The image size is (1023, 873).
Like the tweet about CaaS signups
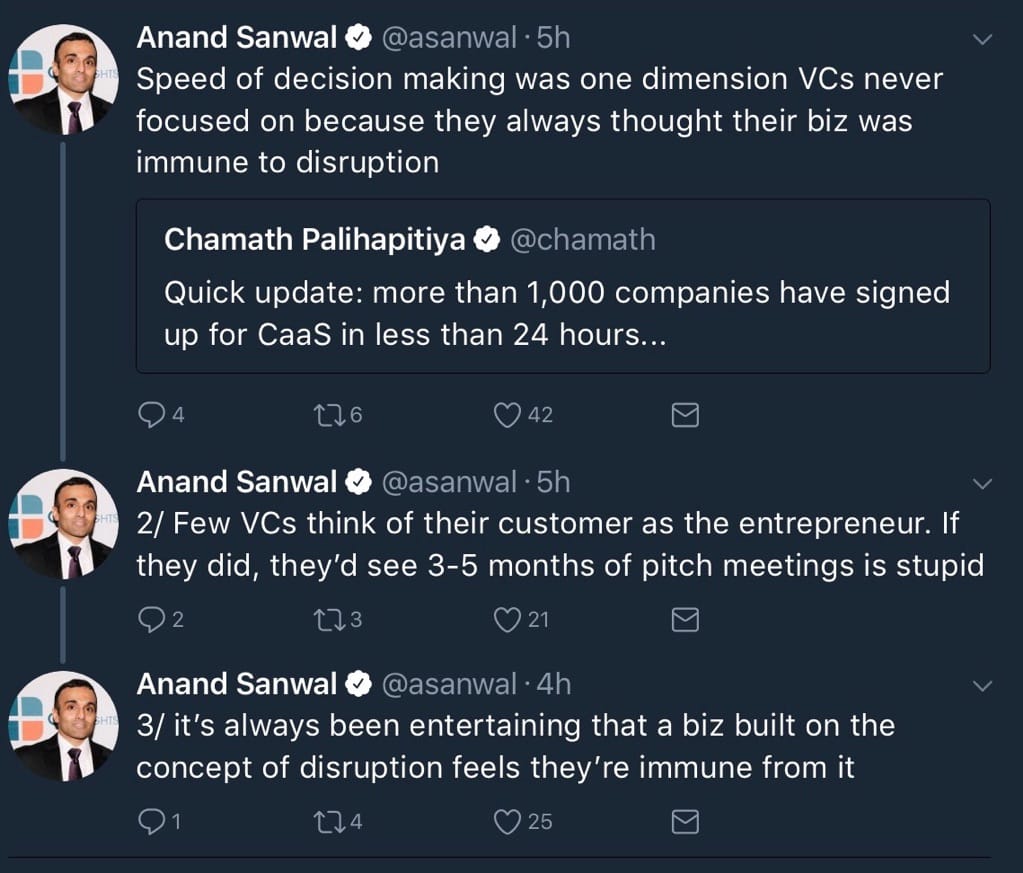tap(507, 414)
